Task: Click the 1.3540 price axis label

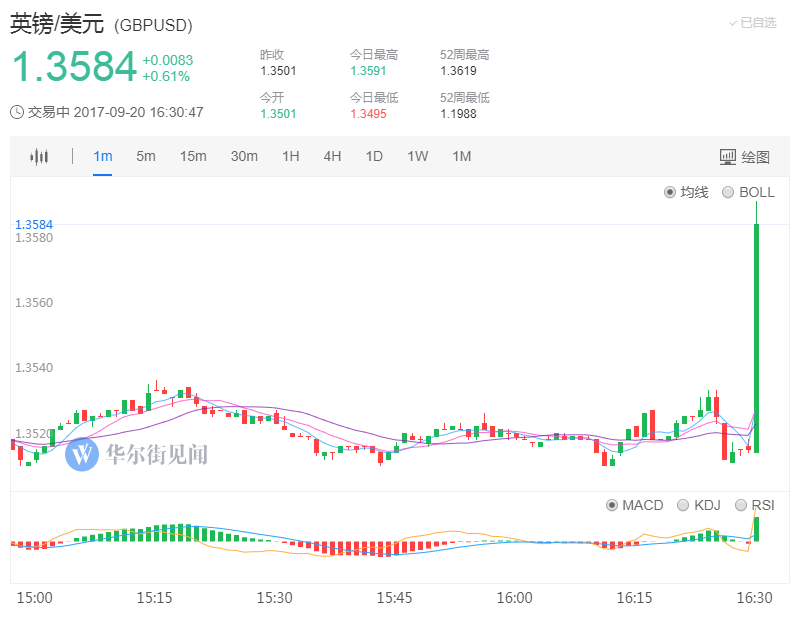Action: (x=34, y=368)
